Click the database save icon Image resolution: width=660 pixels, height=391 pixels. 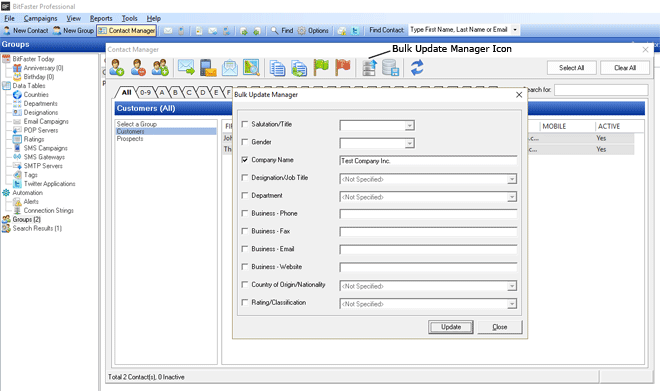(x=391, y=68)
